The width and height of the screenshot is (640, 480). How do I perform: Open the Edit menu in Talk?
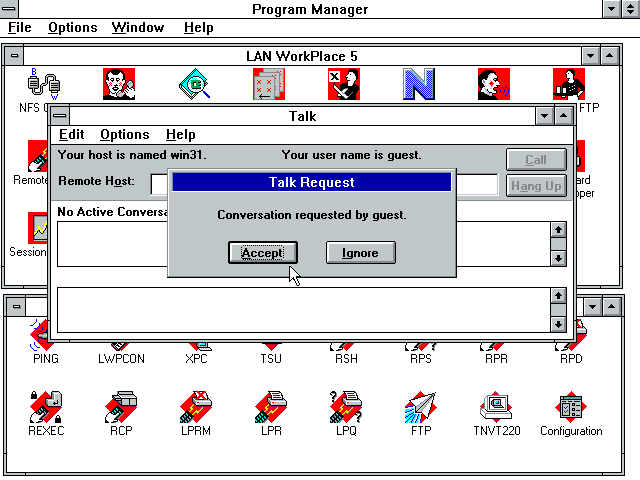[x=71, y=135]
